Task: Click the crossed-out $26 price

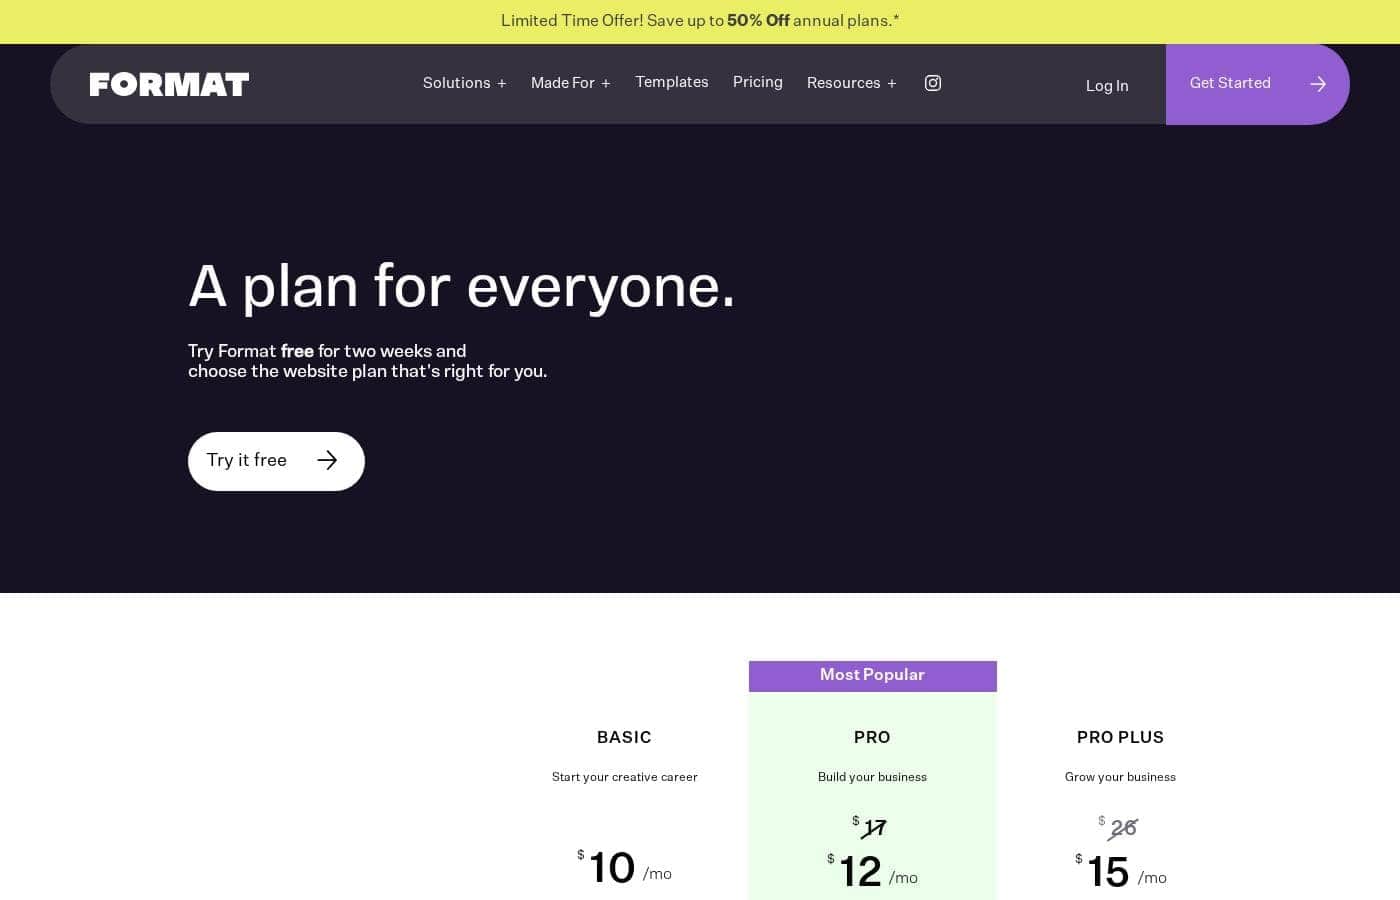Action: point(1118,827)
